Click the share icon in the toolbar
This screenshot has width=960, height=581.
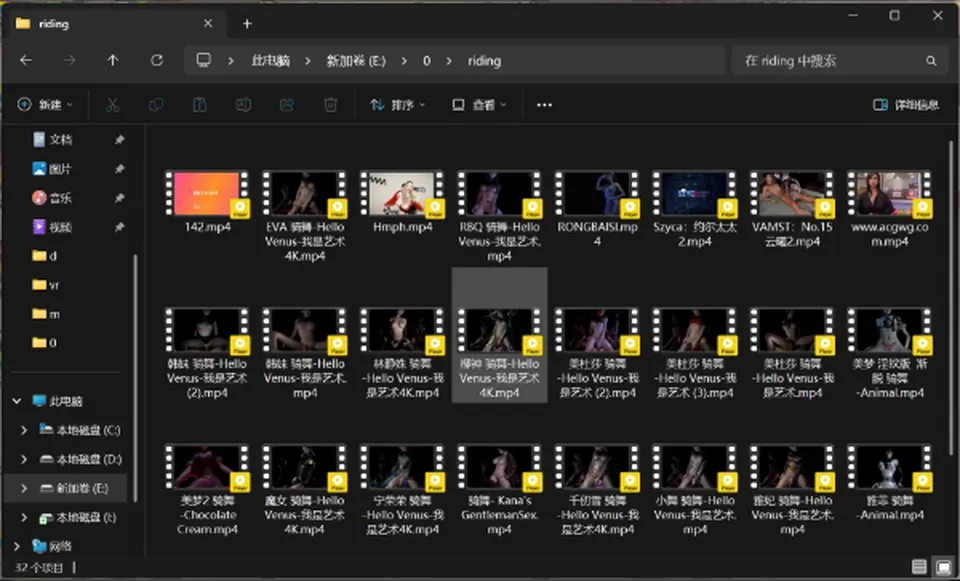tap(287, 105)
